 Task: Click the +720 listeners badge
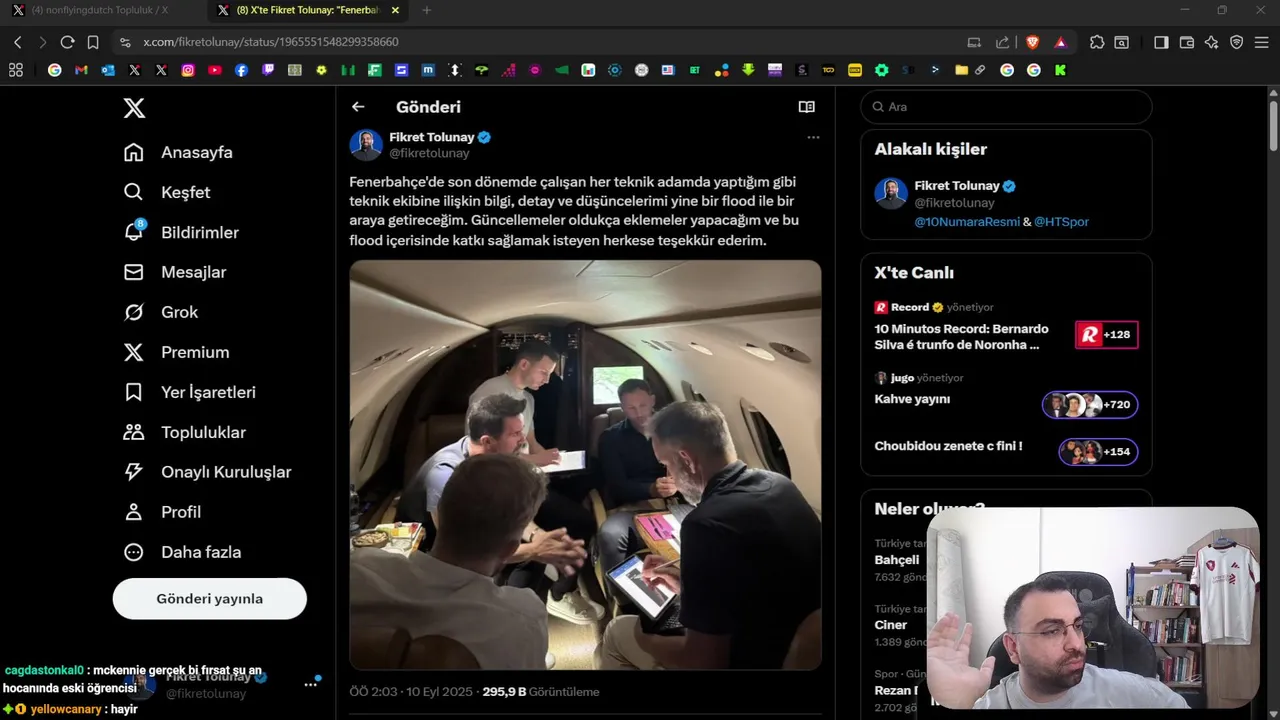1090,405
